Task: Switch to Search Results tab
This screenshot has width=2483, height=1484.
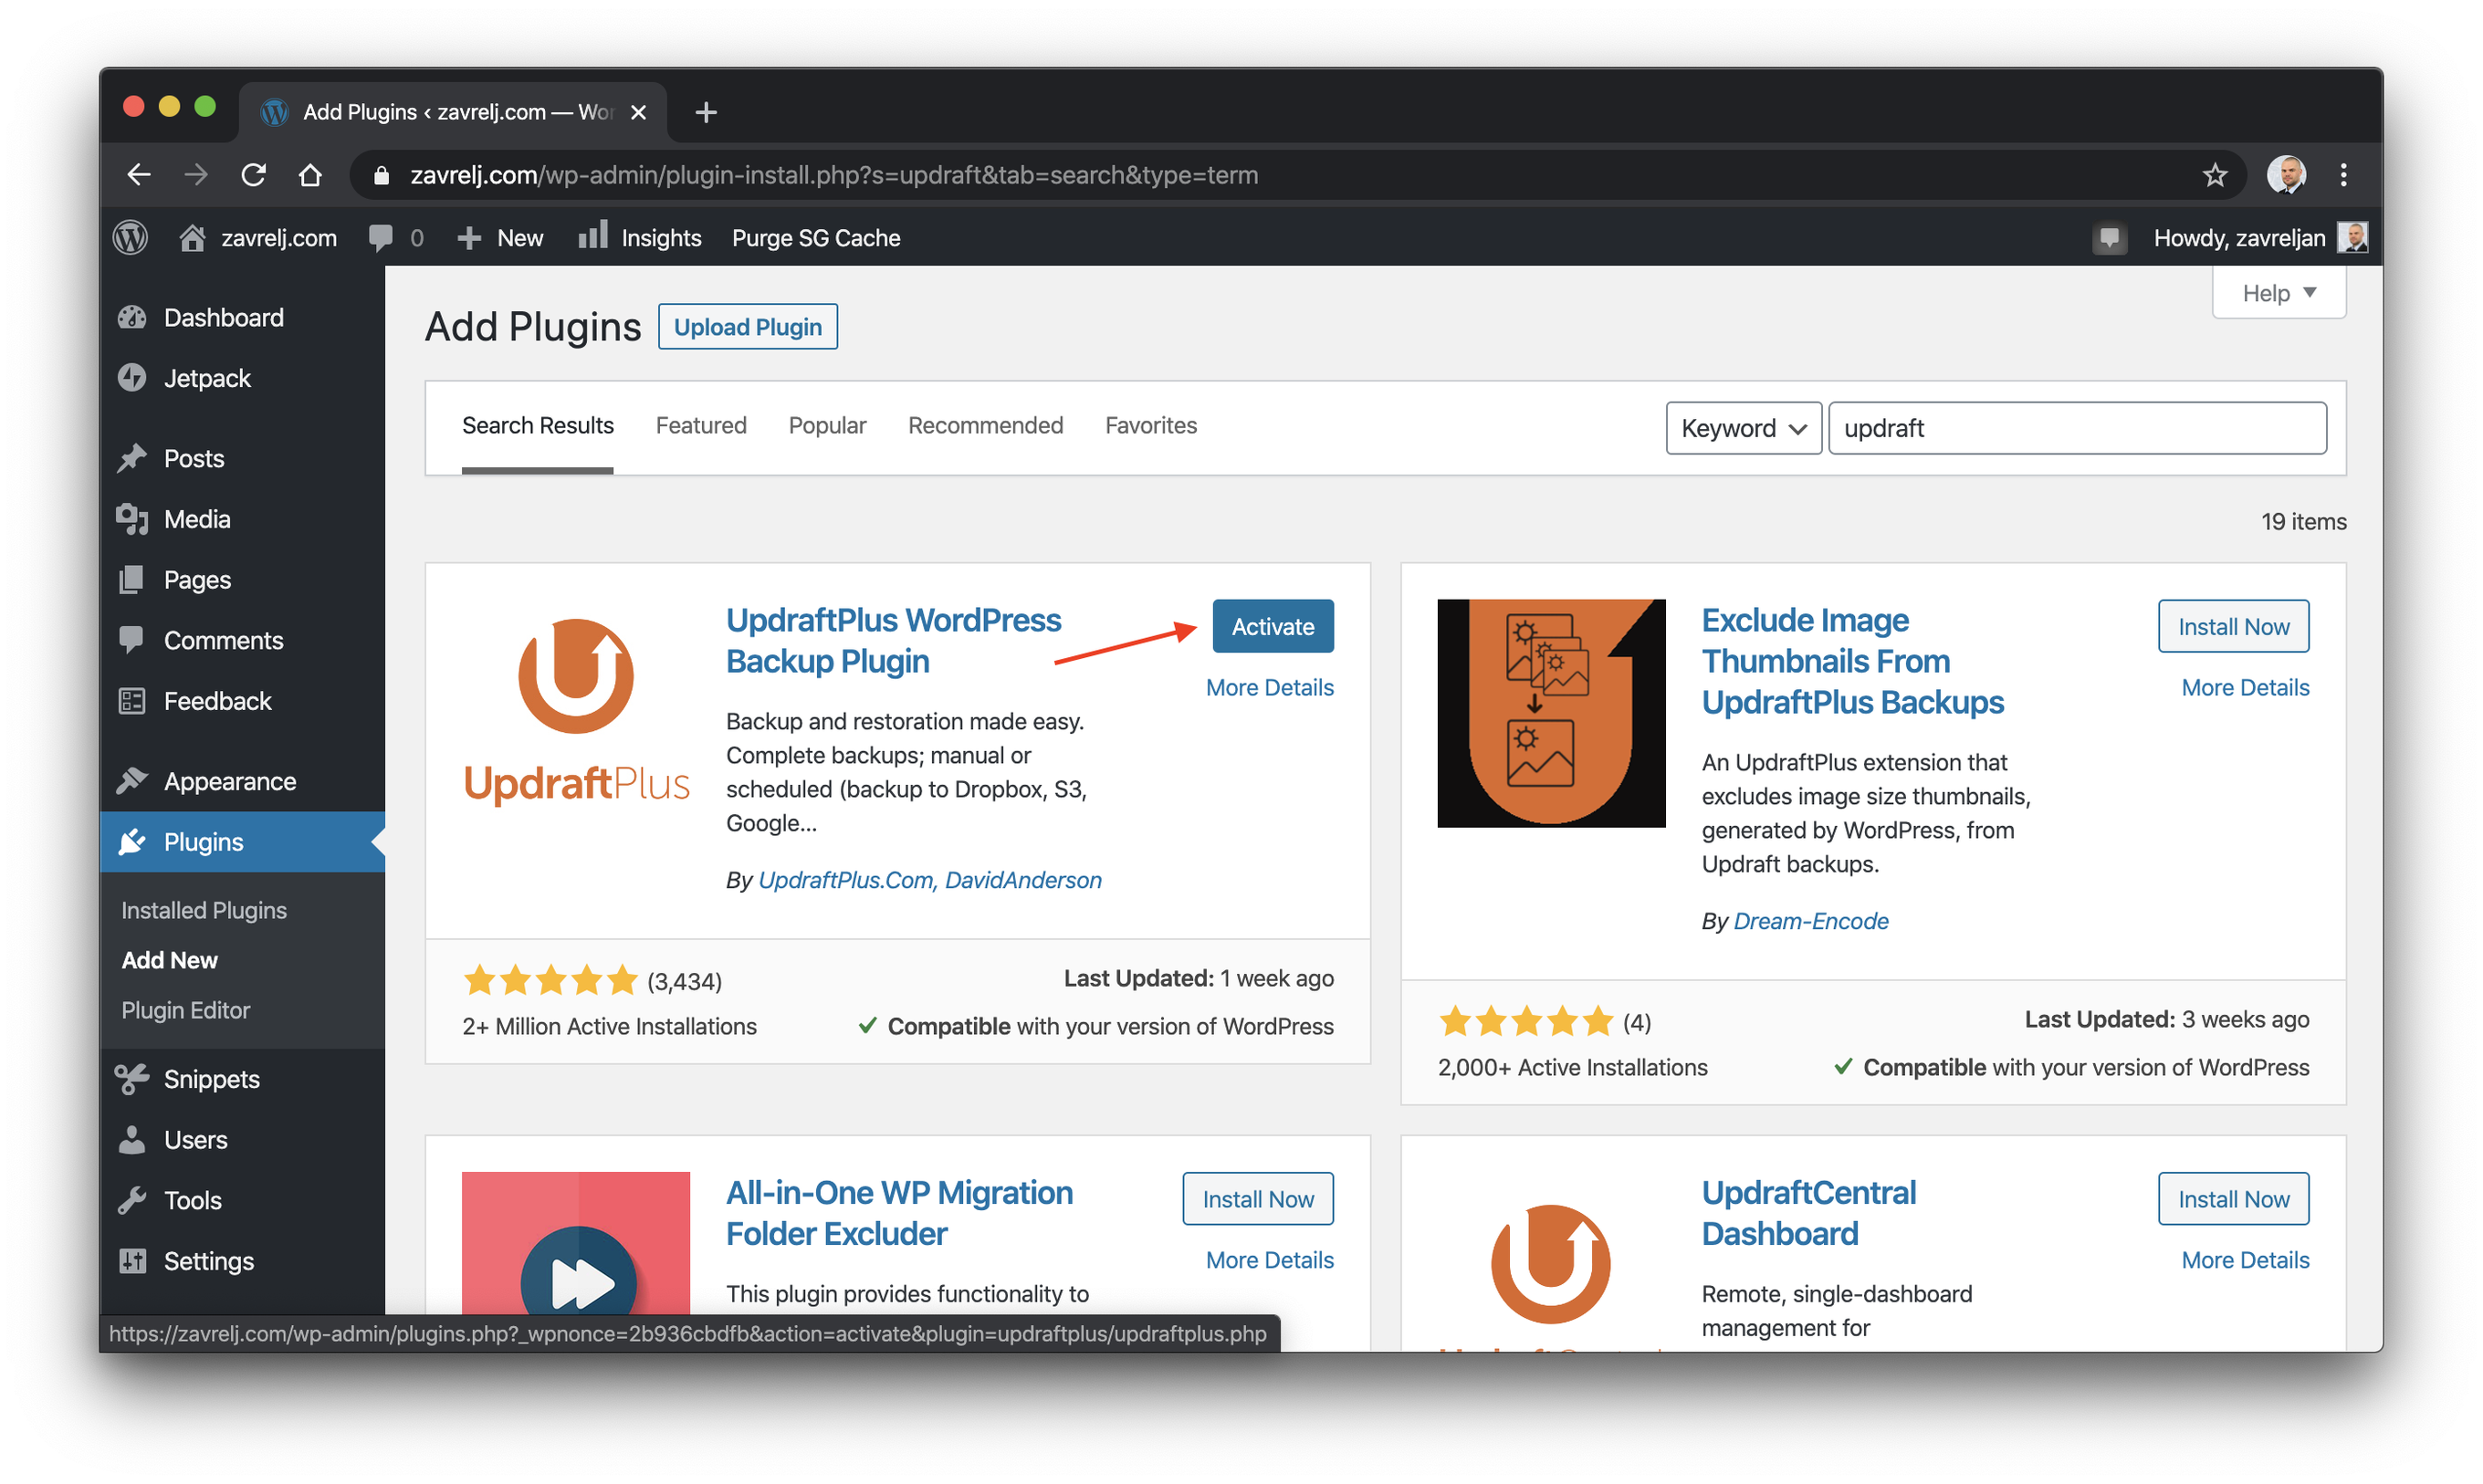Action: pos(537,425)
